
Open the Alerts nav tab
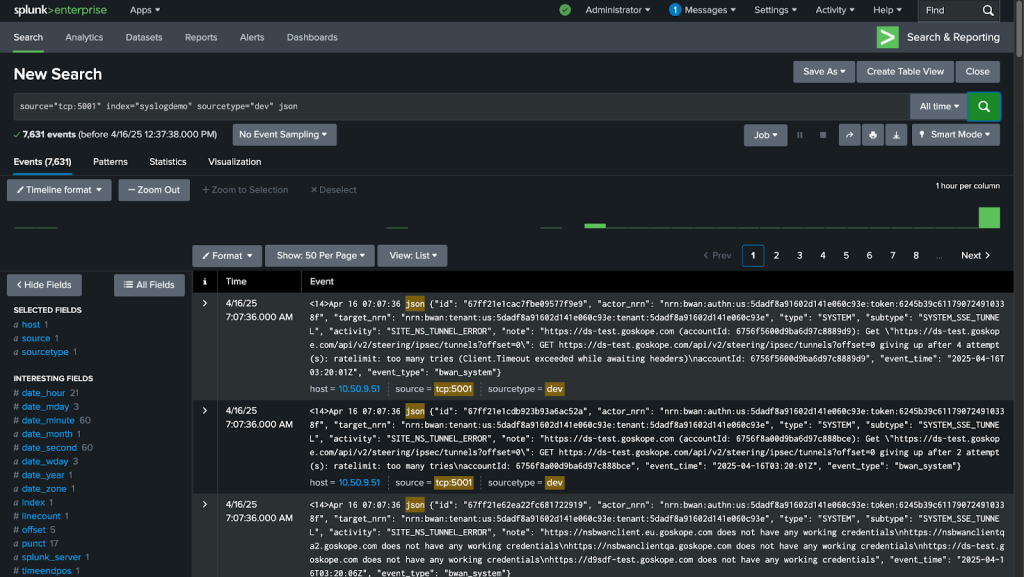(252, 37)
